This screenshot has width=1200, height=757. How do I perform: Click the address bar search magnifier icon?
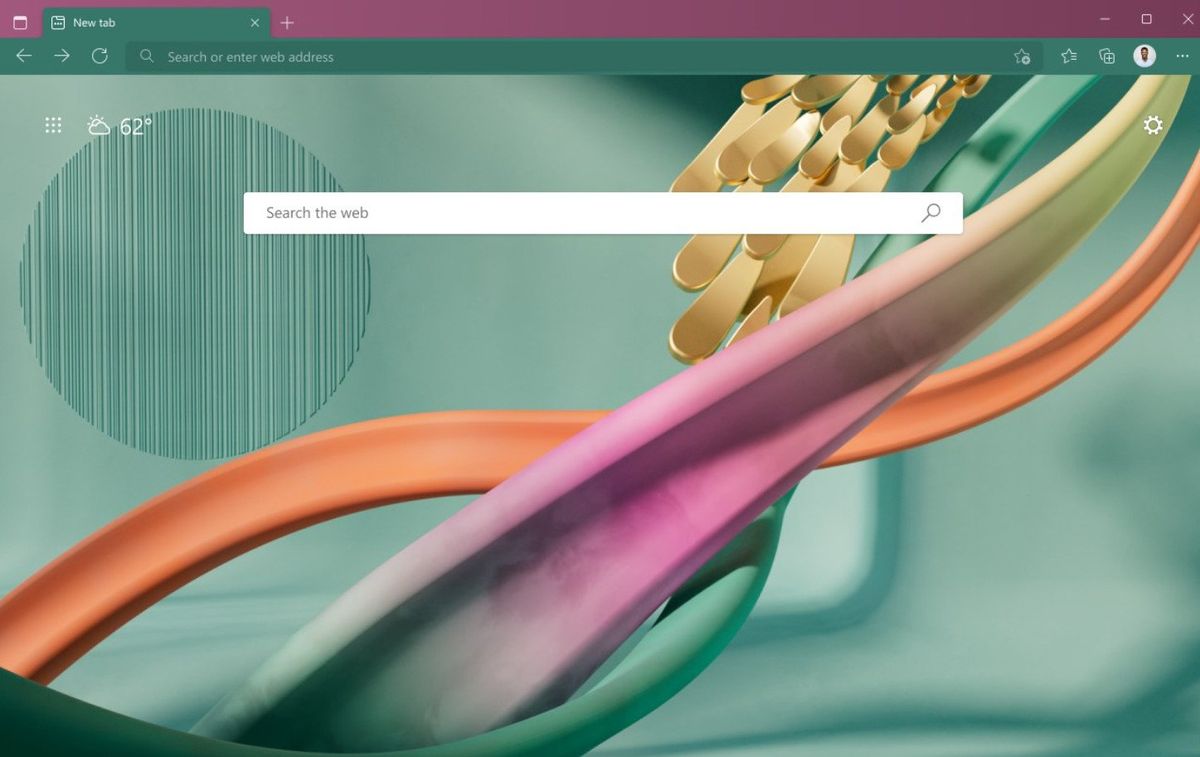pos(147,57)
